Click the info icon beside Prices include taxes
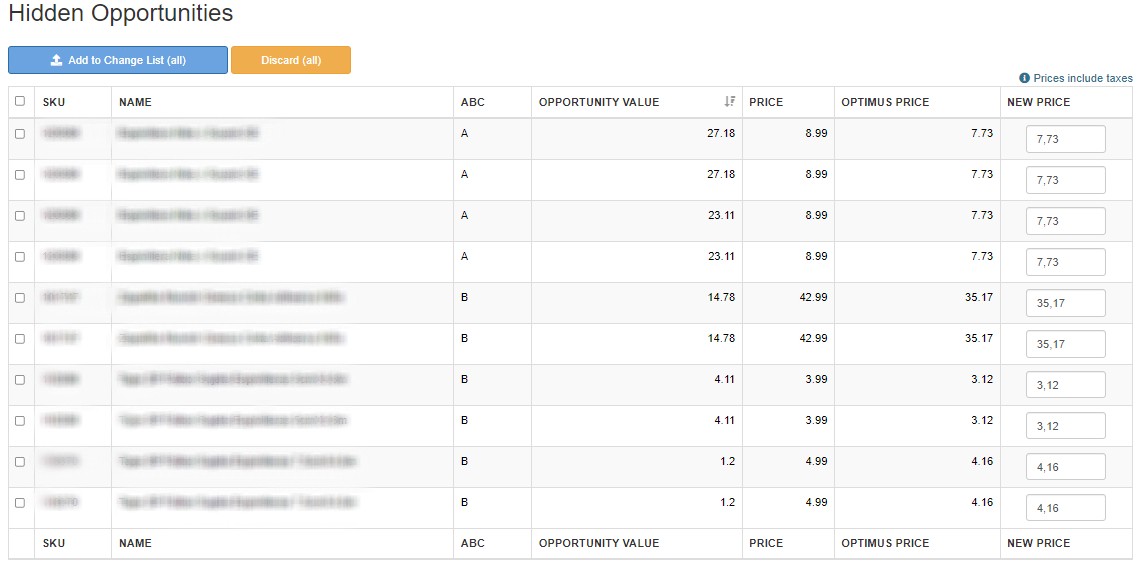This screenshot has height=567, width=1142. (1024, 78)
